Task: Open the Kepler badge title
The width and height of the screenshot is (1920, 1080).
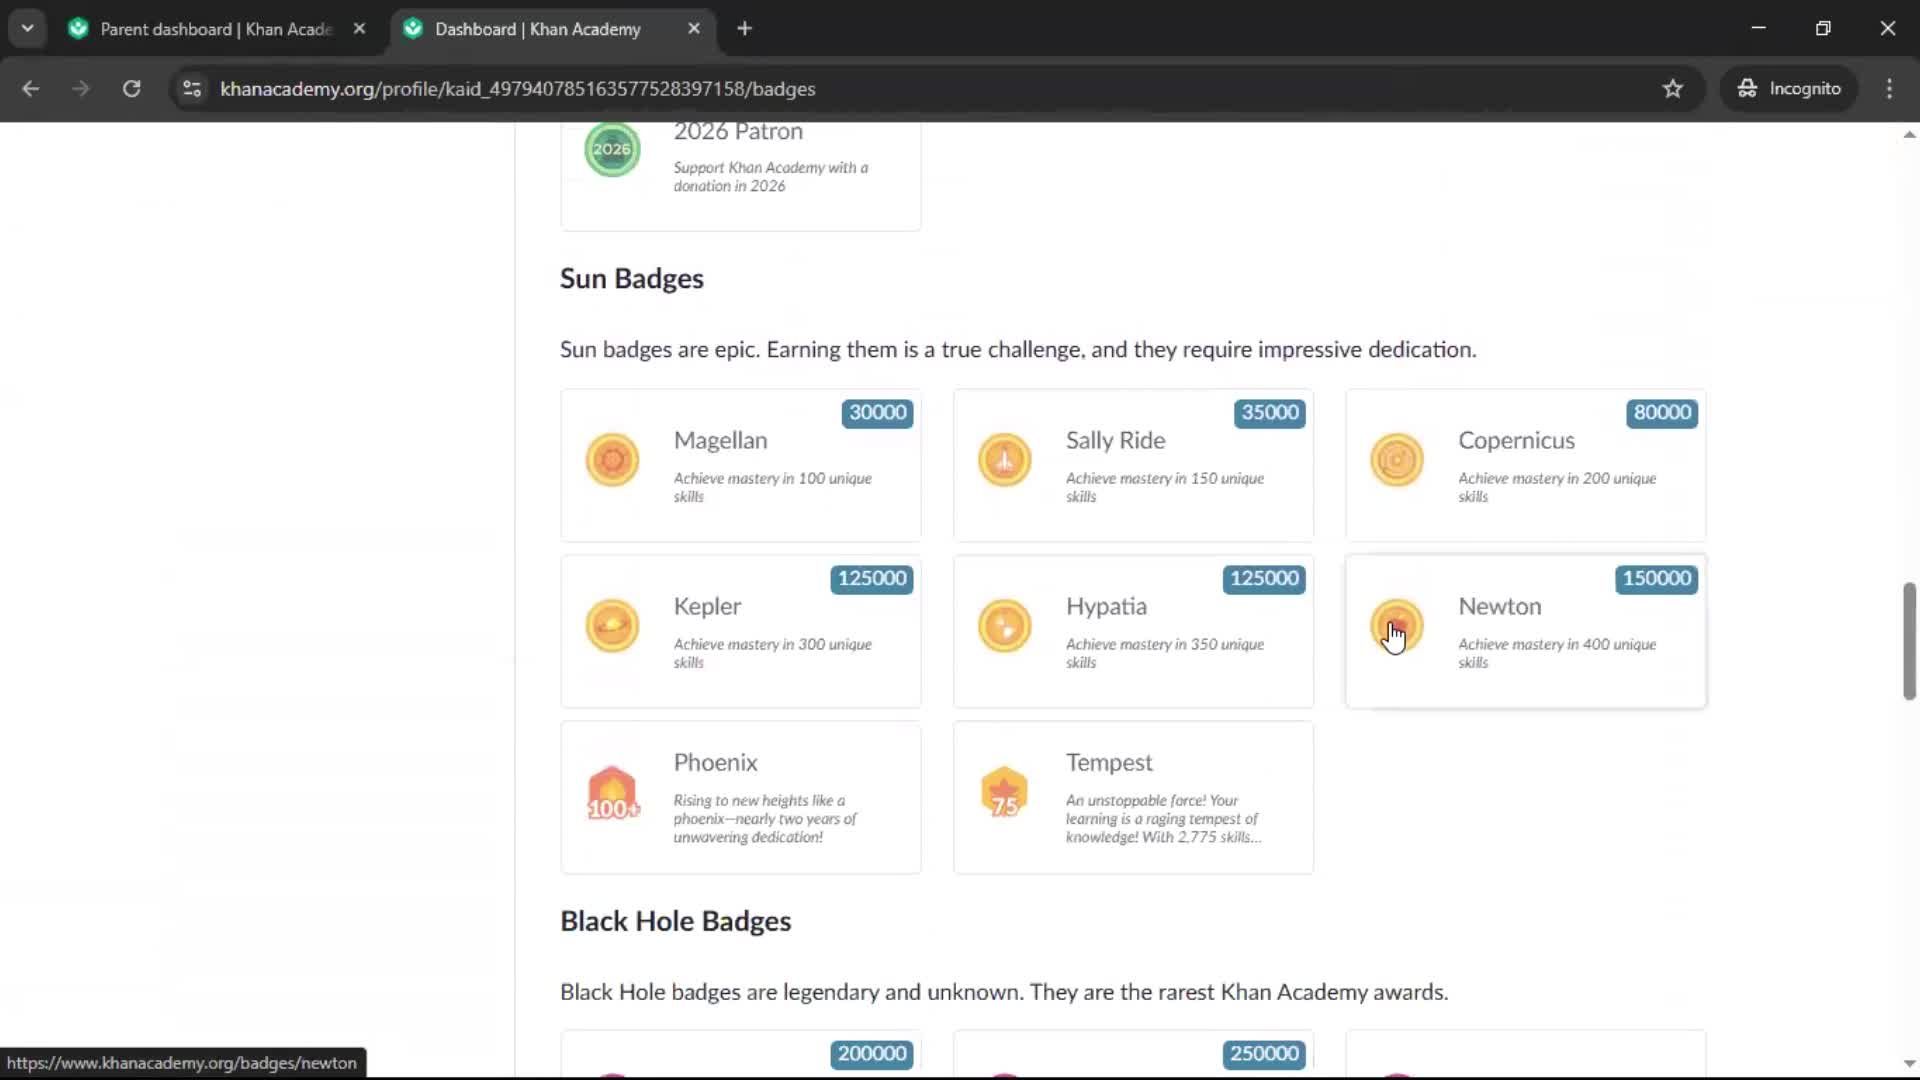Action: tap(707, 606)
